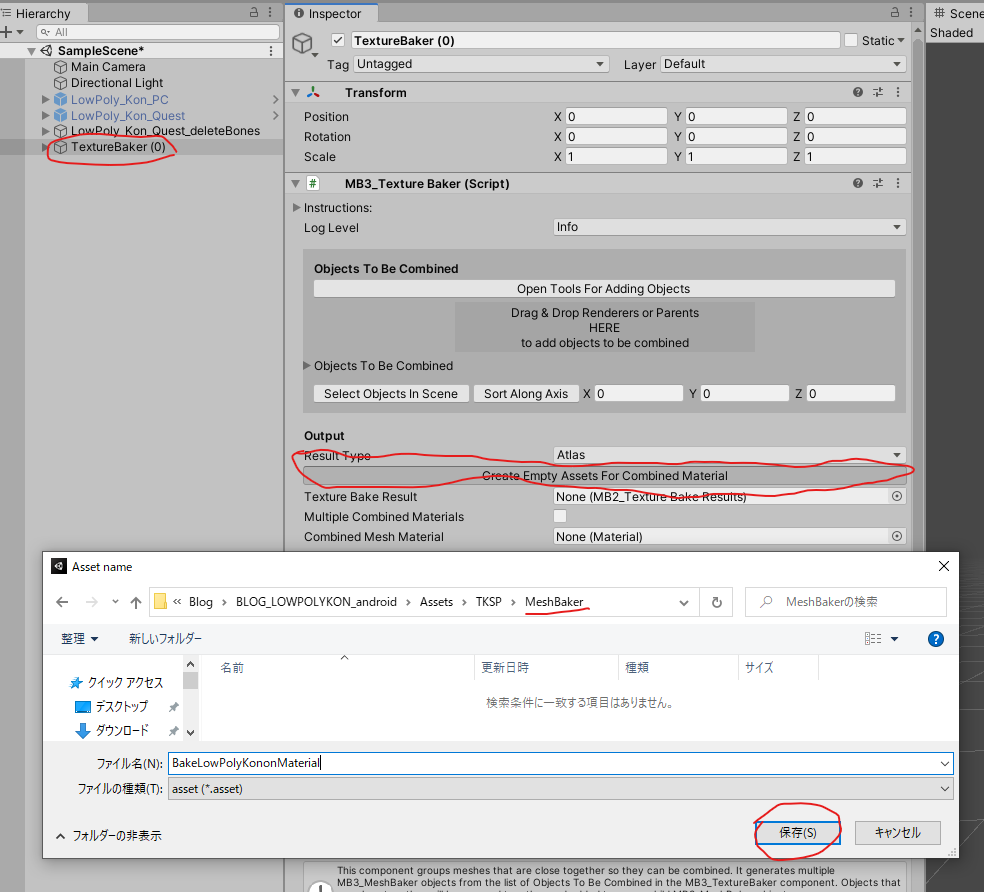This screenshot has width=984, height=892.
Task: Click the Hierarchy panel lock icon
Action: coord(254,12)
